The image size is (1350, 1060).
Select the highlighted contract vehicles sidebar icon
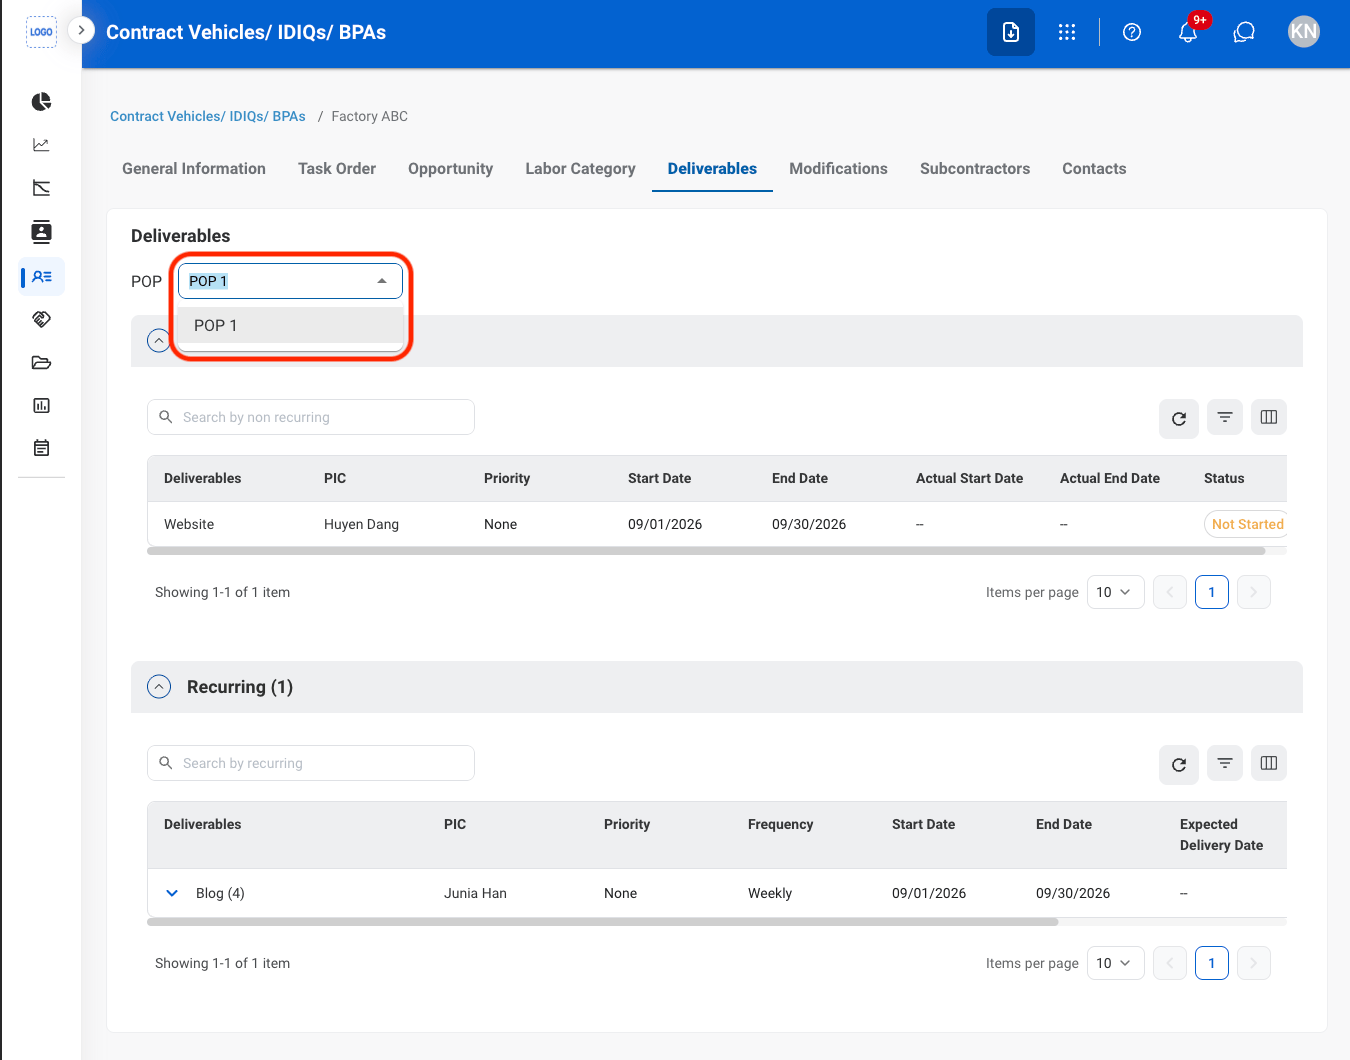point(42,276)
